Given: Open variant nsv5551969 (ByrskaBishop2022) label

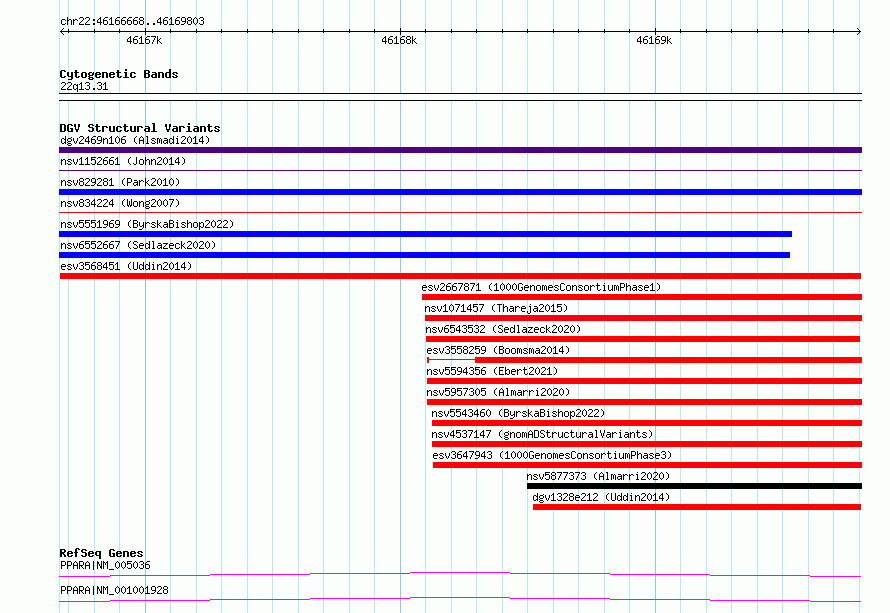Looking at the screenshot, I should coord(147,224).
